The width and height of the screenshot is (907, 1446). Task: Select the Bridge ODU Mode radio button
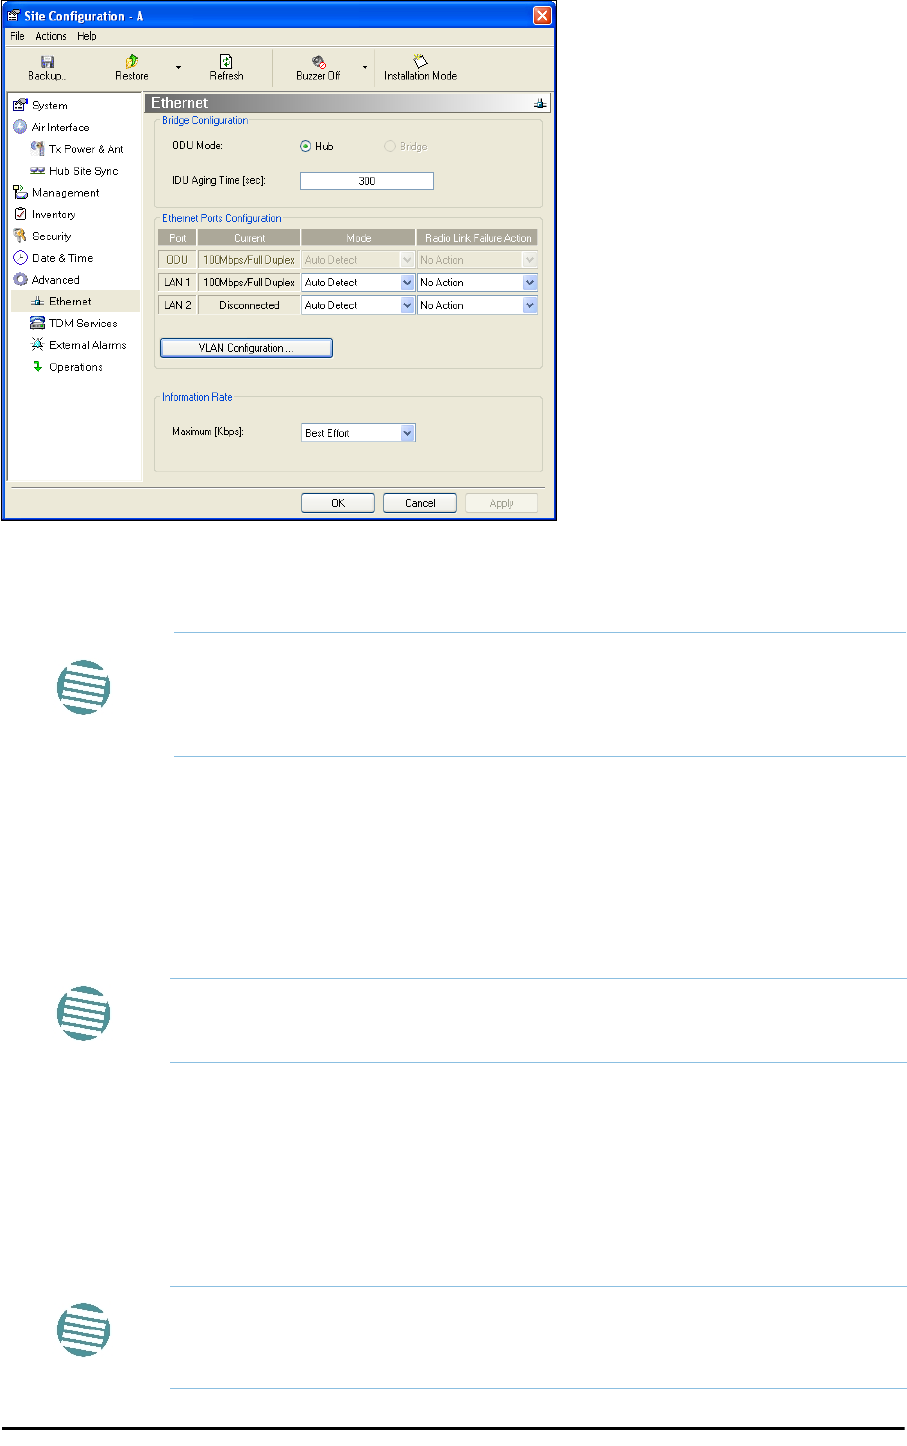[x=390, y=146]
